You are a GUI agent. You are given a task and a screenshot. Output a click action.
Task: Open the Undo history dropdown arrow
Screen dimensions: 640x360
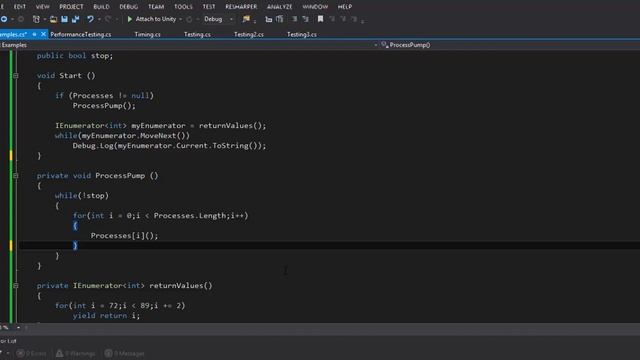[x=99, y=19]
